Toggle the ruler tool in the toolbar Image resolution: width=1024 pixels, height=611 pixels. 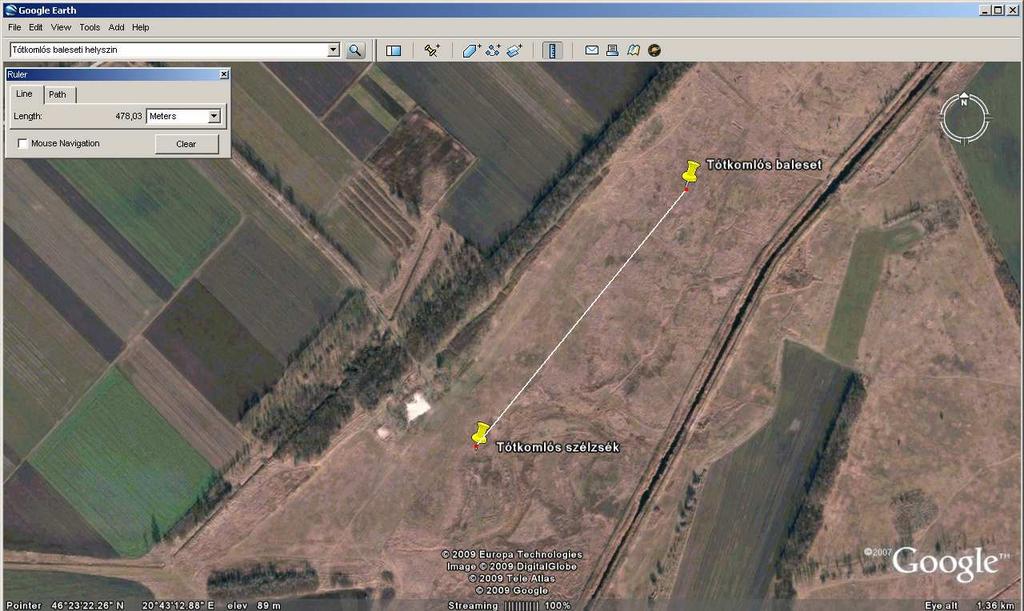pyautogui.click(x=552, y=50)
